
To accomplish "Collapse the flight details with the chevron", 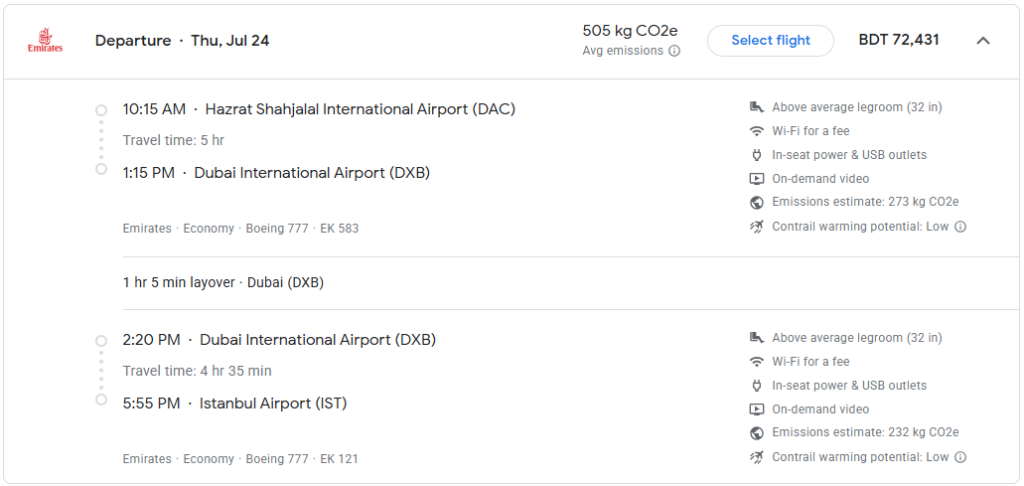I will point(983,40).
